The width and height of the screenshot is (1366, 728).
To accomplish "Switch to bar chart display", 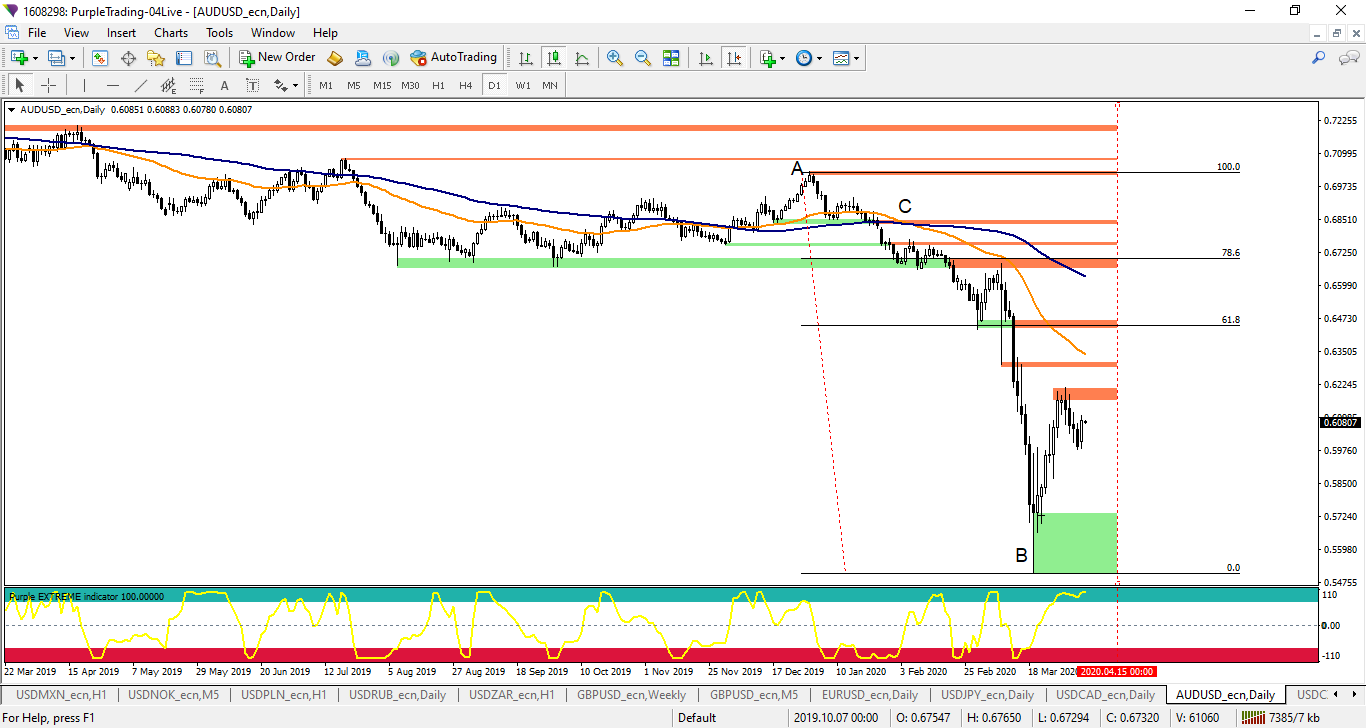I will [525, 58].
